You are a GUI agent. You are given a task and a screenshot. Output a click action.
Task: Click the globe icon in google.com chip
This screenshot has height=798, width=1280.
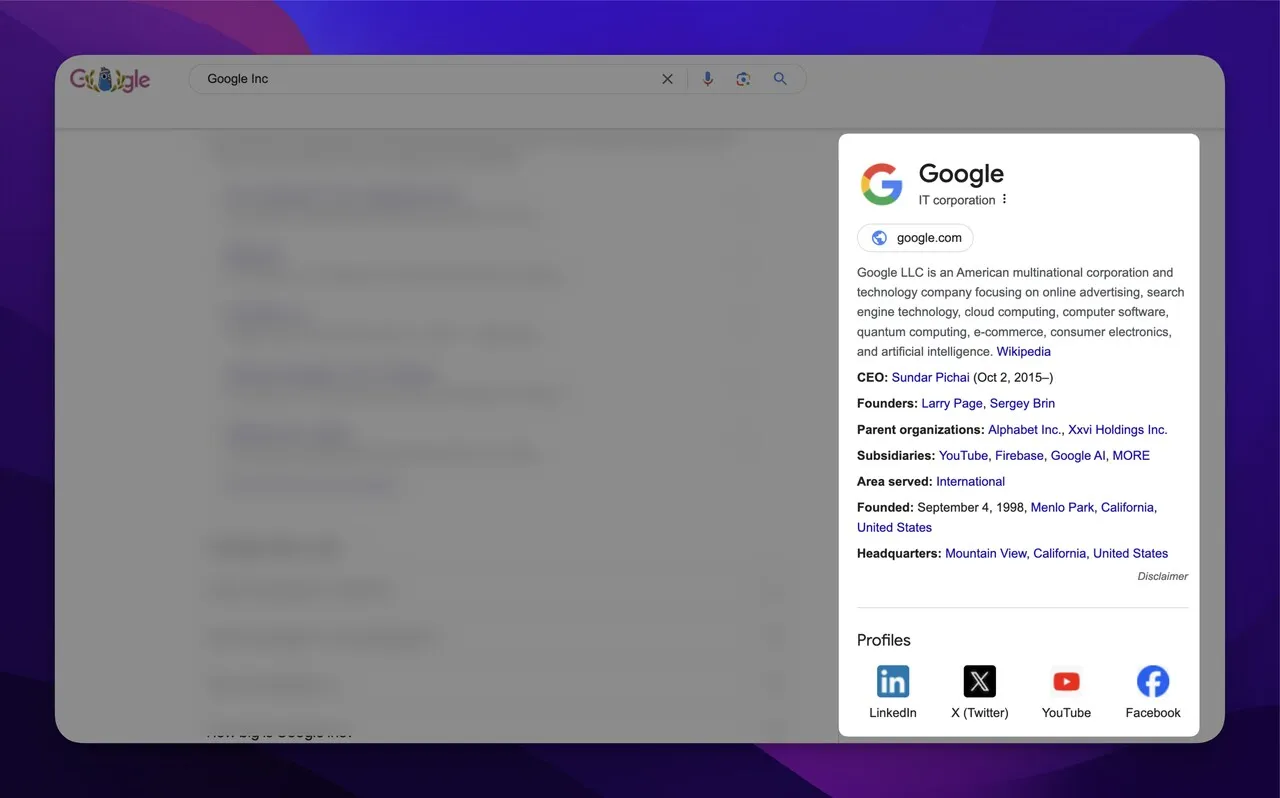point(879,238)
